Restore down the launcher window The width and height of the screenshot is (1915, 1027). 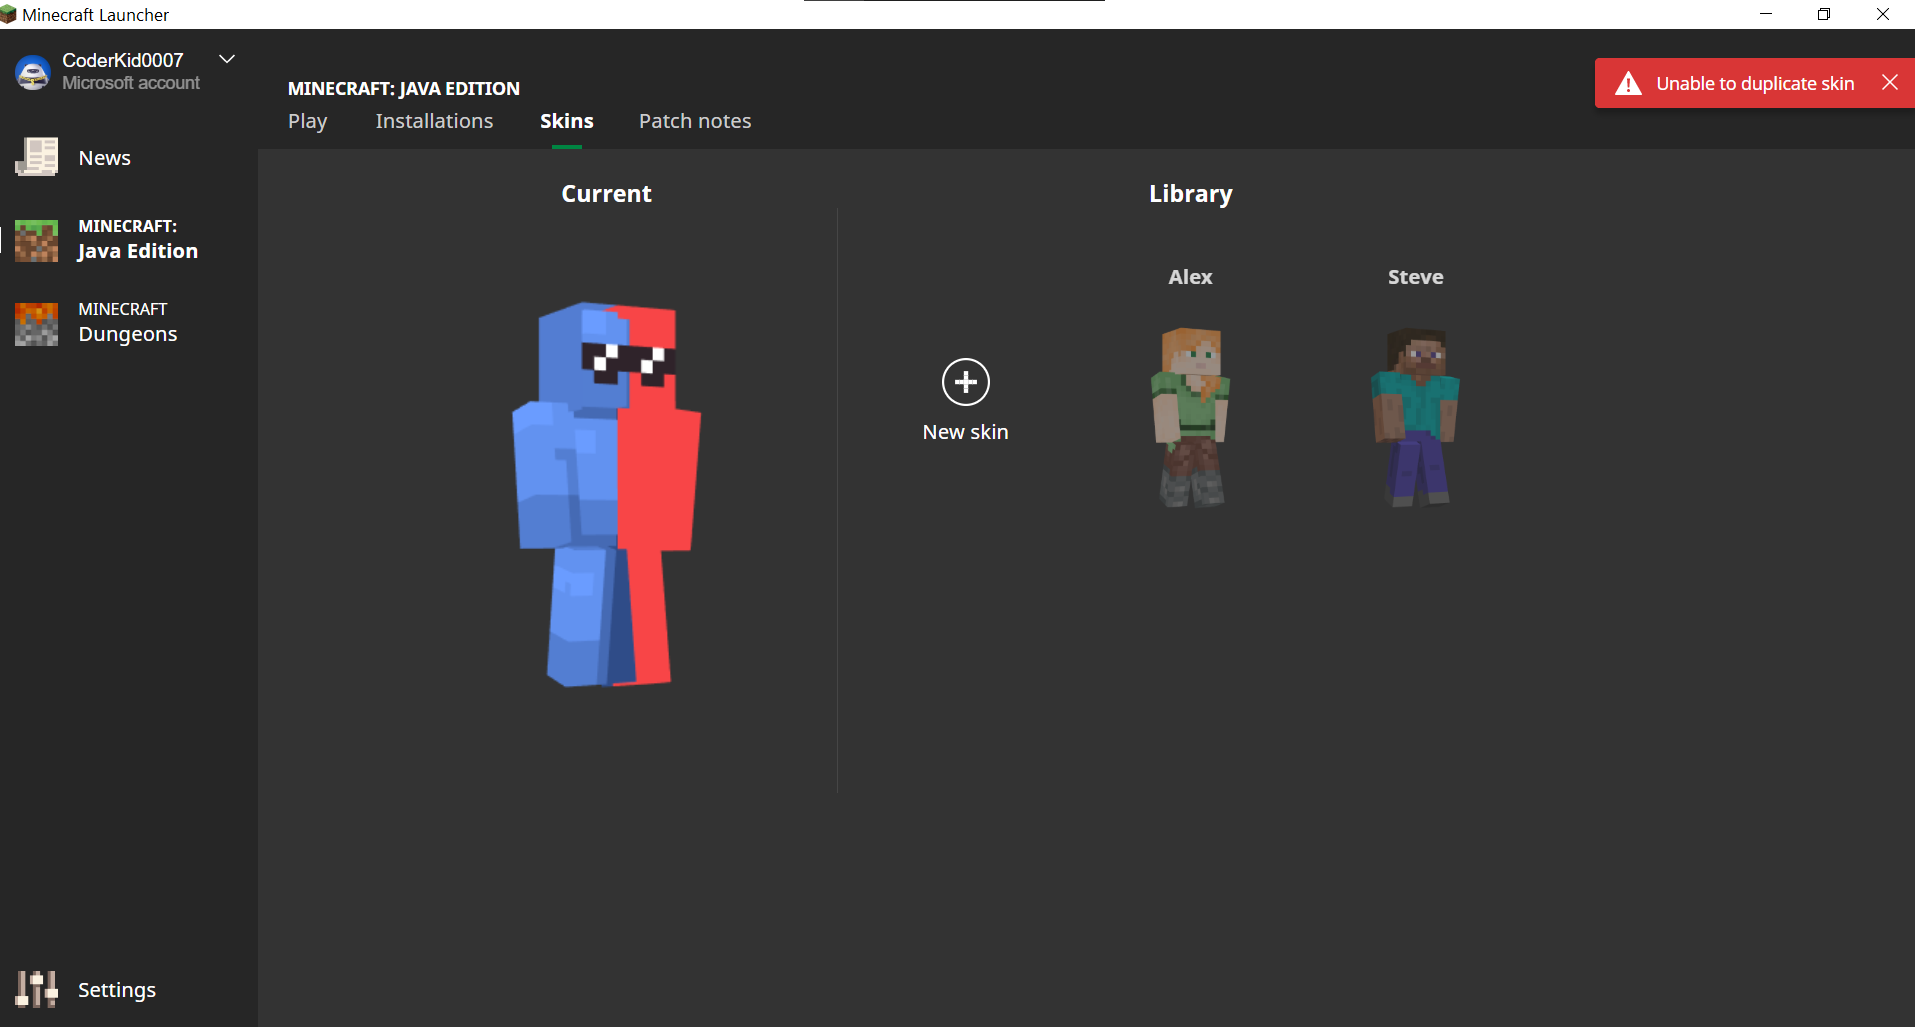1824,14
